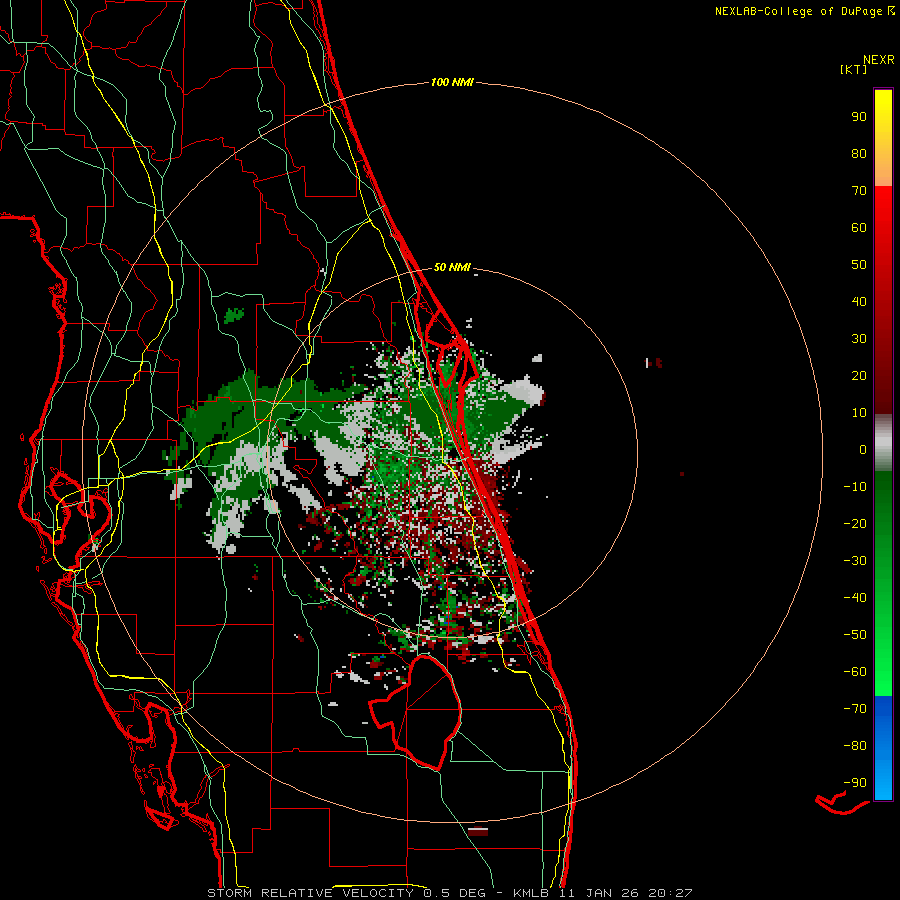
Task: Click the '-60' velocity scale label
Action: click(x=855, y=672)
